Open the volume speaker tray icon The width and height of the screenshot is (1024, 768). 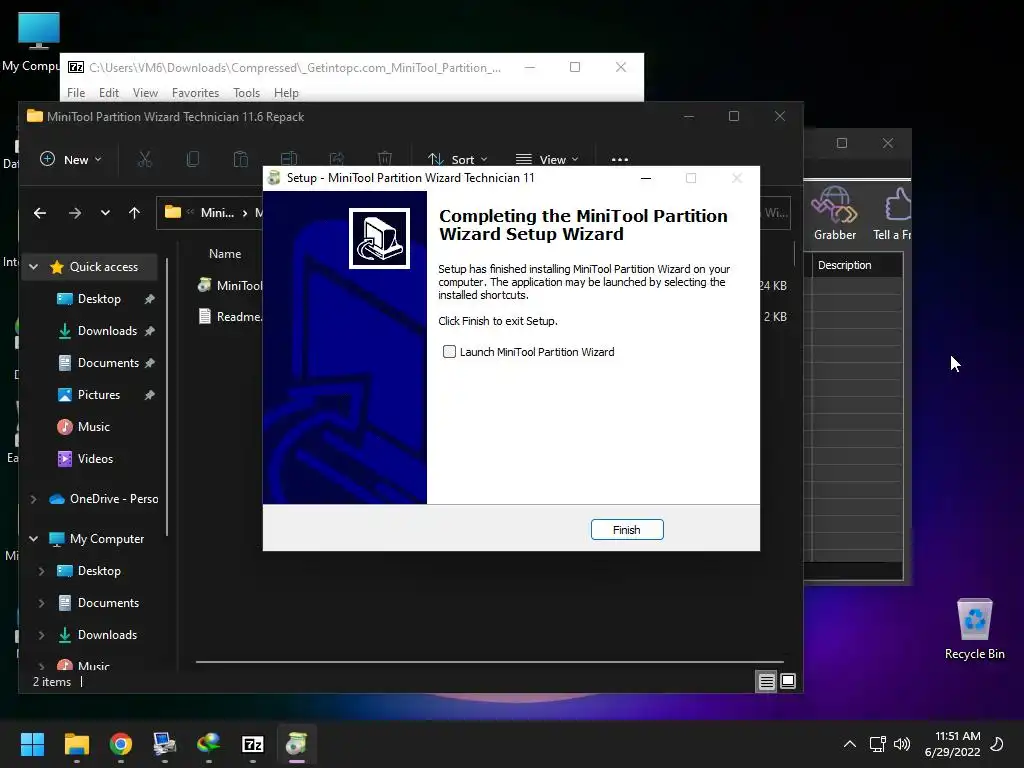(902, 744)
